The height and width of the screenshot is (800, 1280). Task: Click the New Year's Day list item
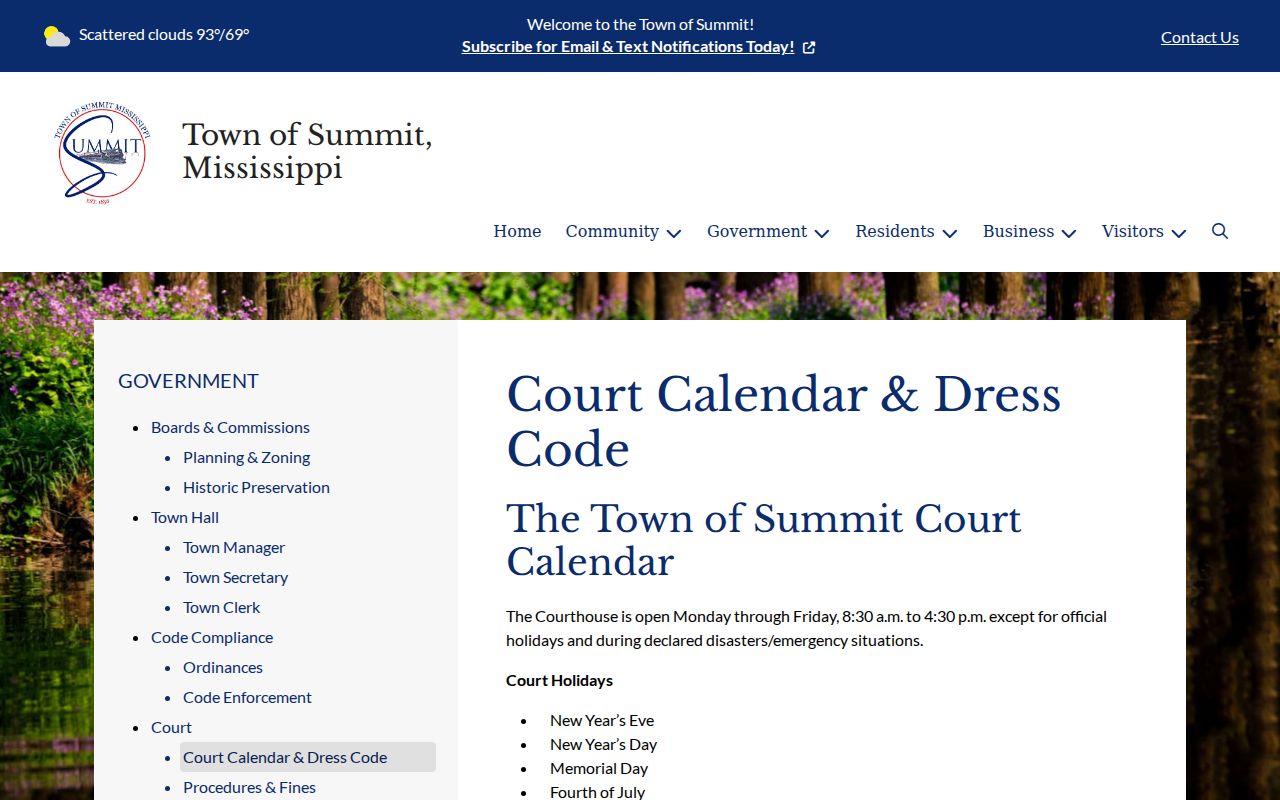tap(603, 744)
